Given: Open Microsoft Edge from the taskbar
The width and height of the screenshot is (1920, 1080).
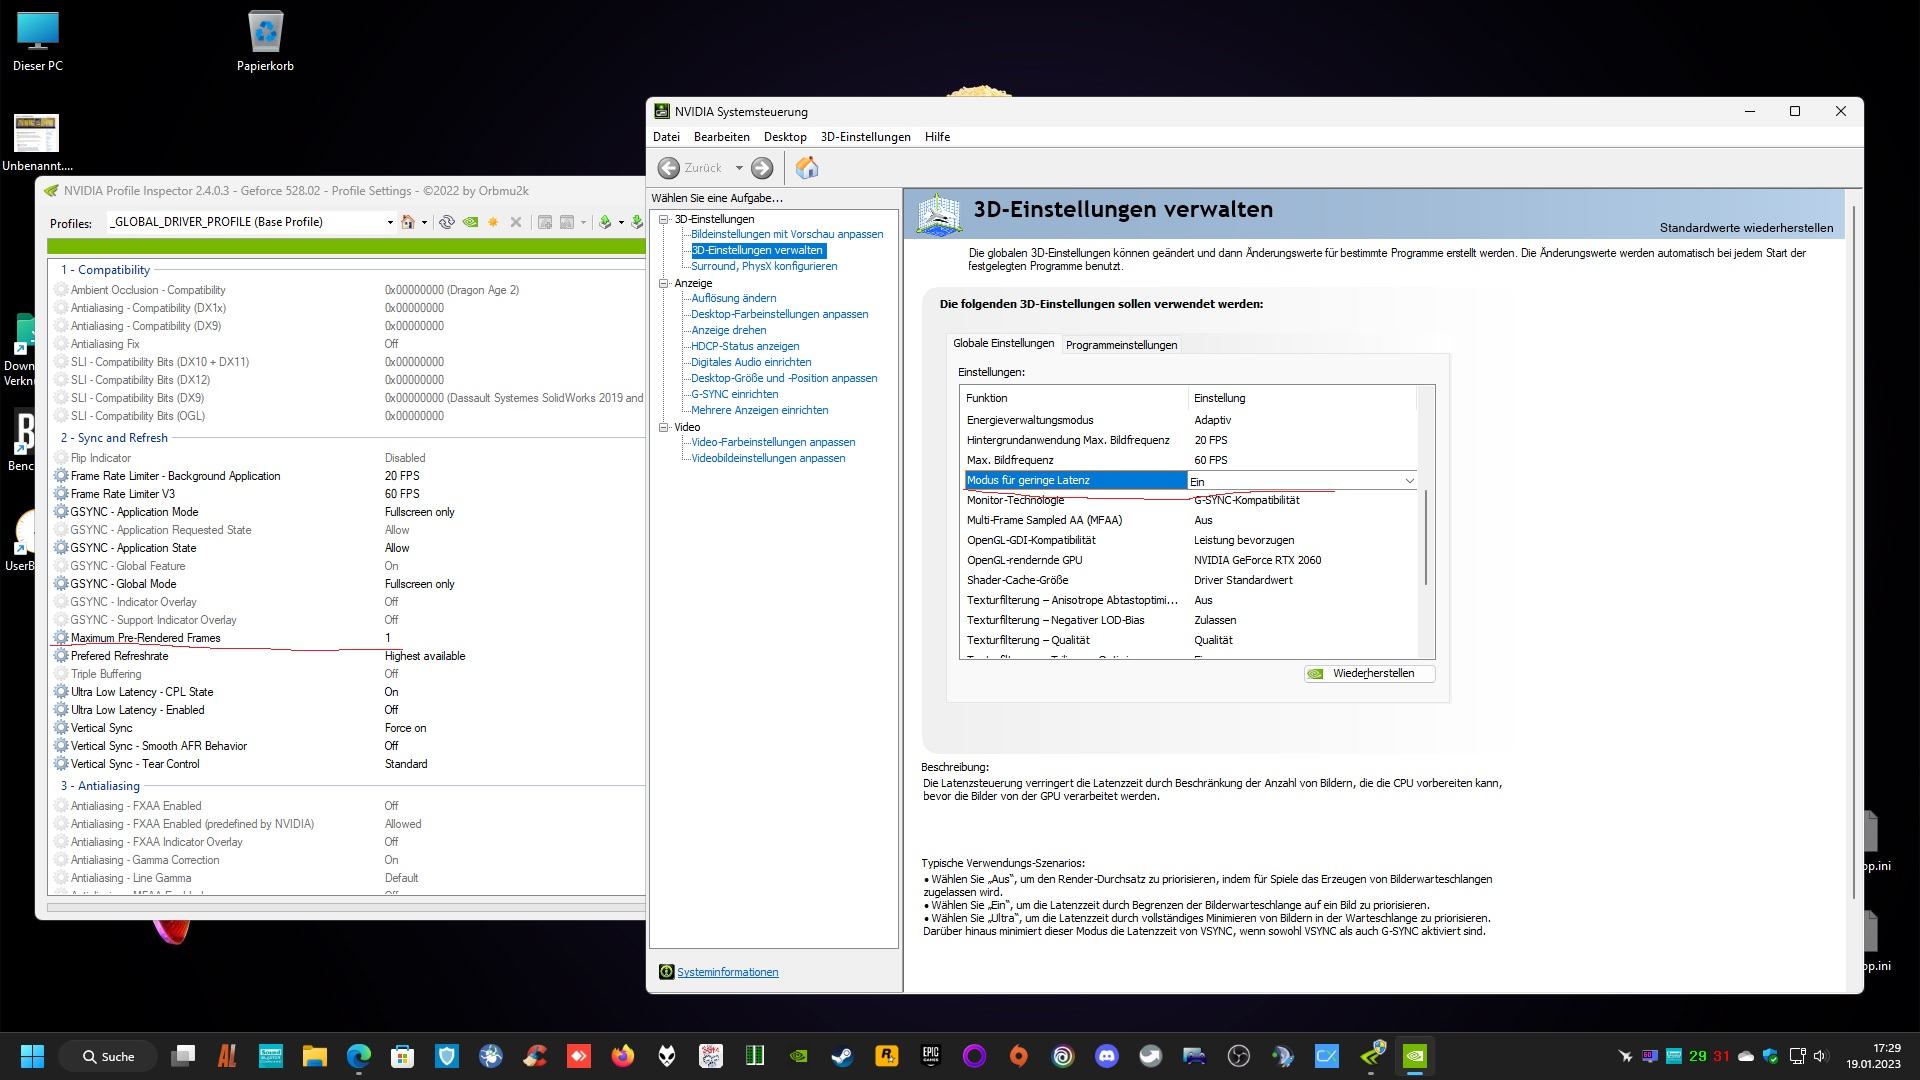Looking at the screenshot, I should point(358,1056).
